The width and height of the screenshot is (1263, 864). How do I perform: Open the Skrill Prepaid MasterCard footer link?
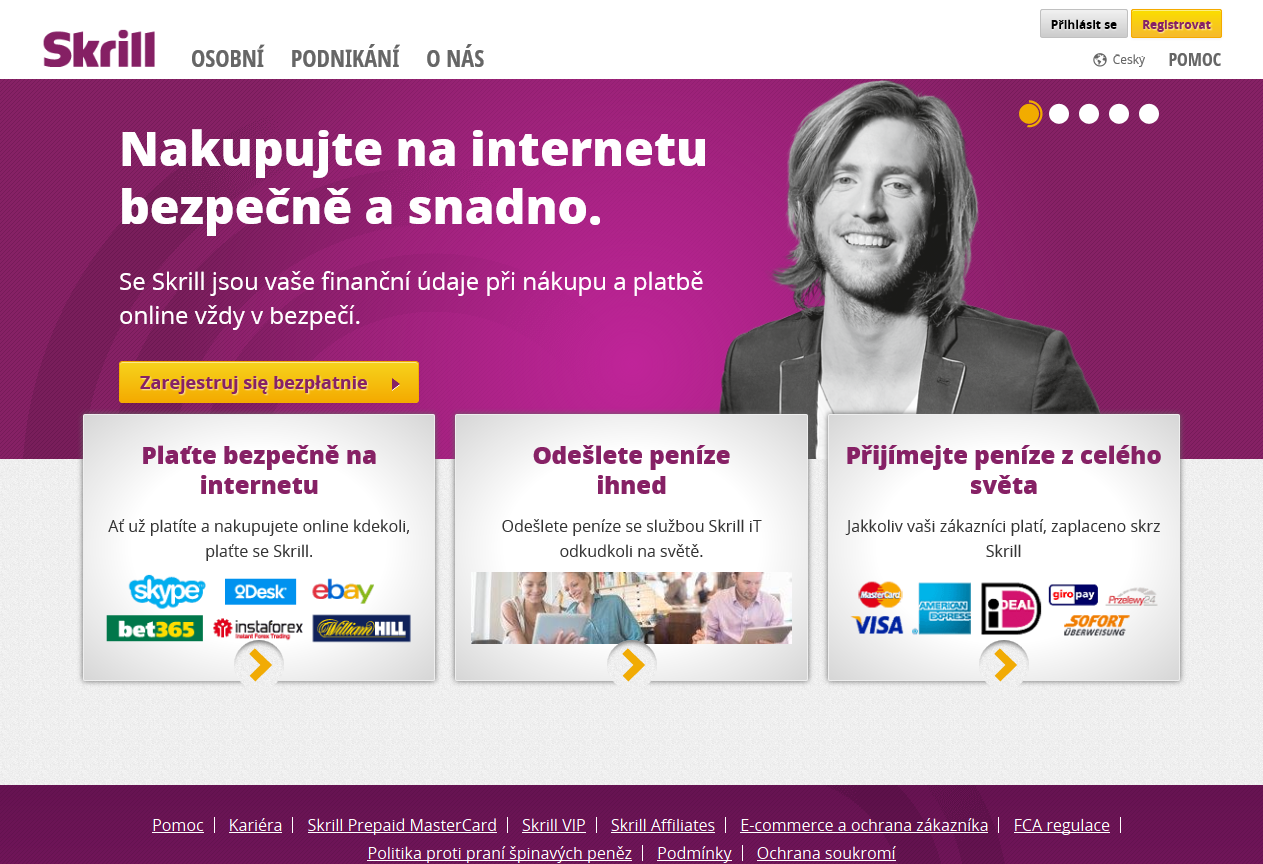click(x=402, y=825)
